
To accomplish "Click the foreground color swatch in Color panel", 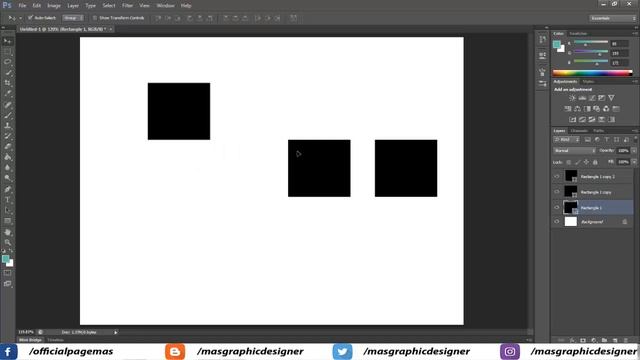I will click(557, 44).
